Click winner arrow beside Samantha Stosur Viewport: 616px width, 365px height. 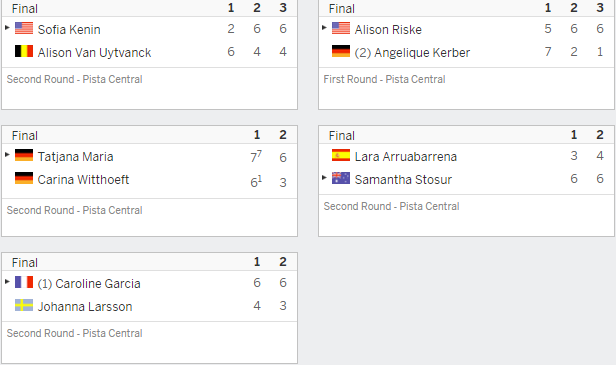[x=324, y=178]
